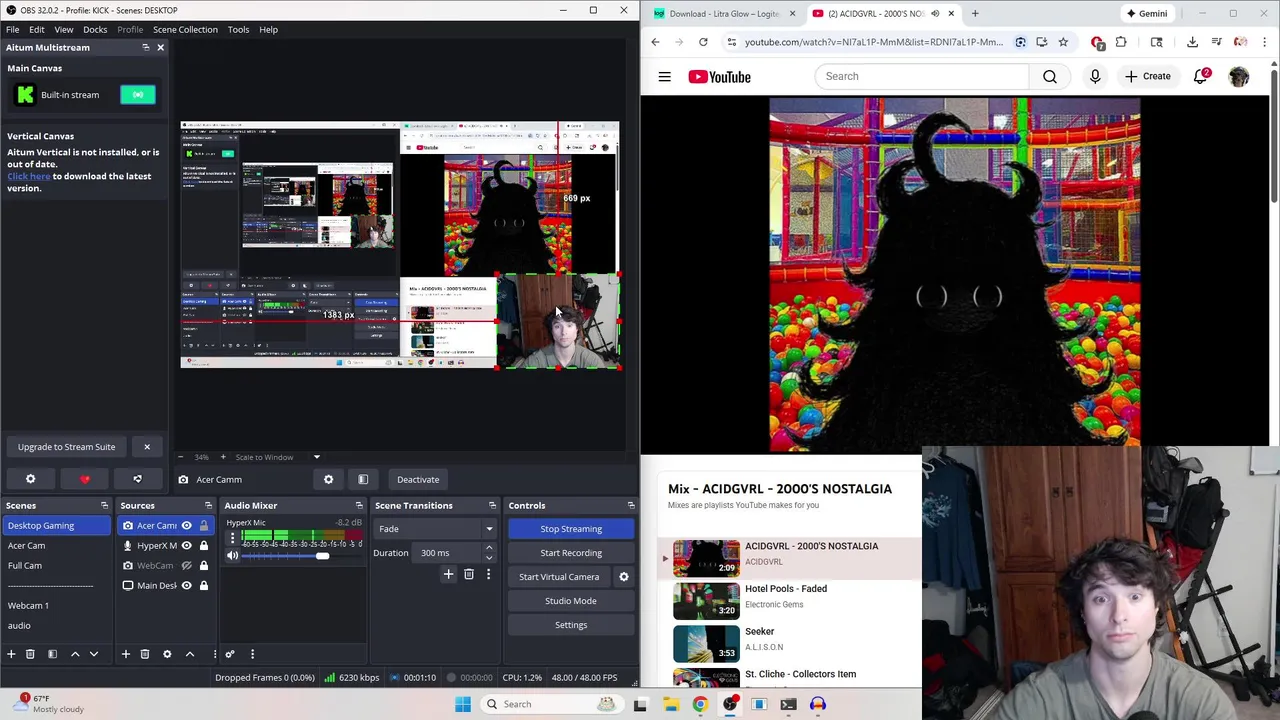The image size is (1280, 720).
Task: Open the View menu in OBS
Action: click(63, 29)
